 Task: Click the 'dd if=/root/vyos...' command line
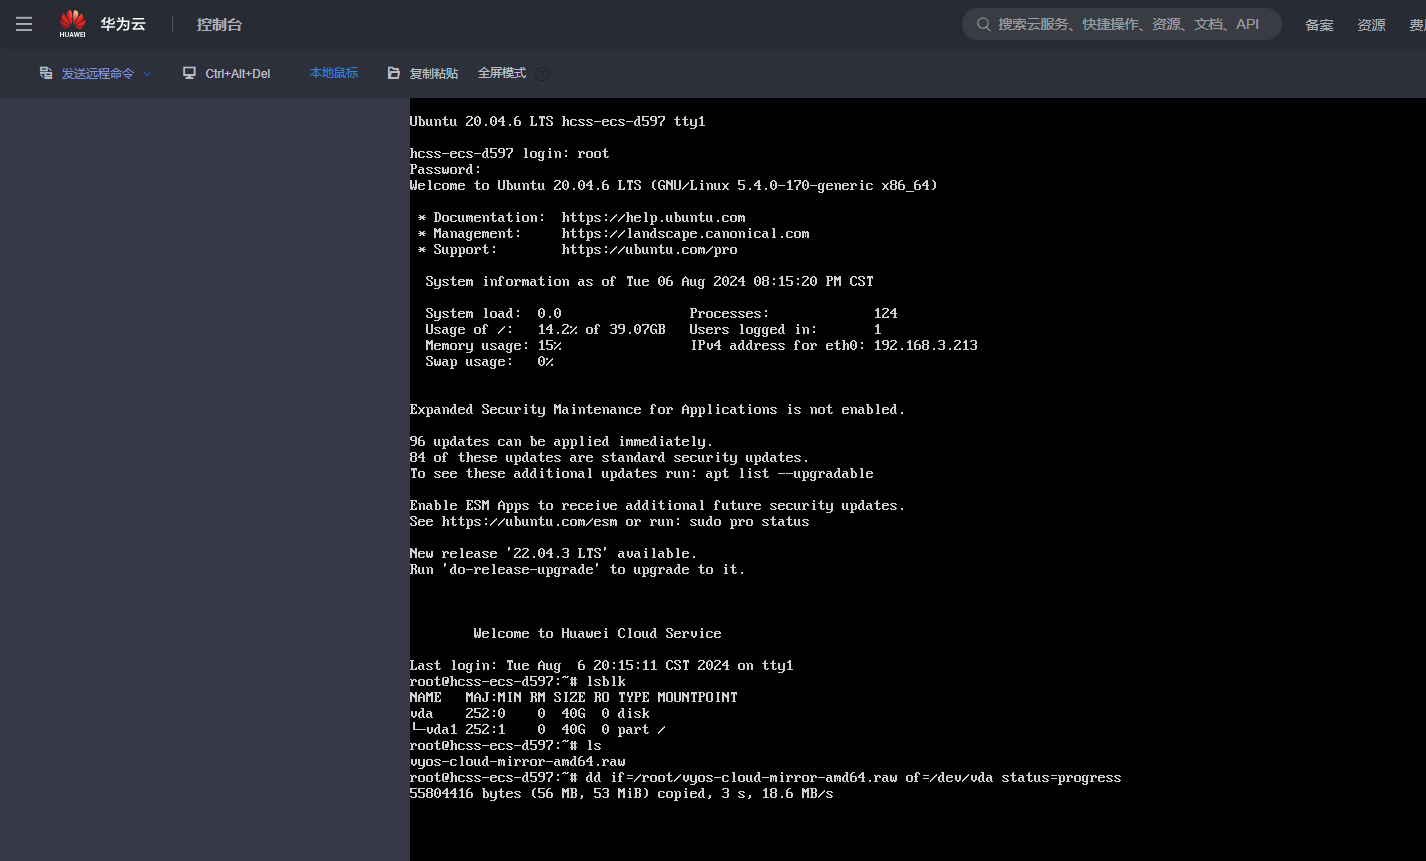(765, 777)
